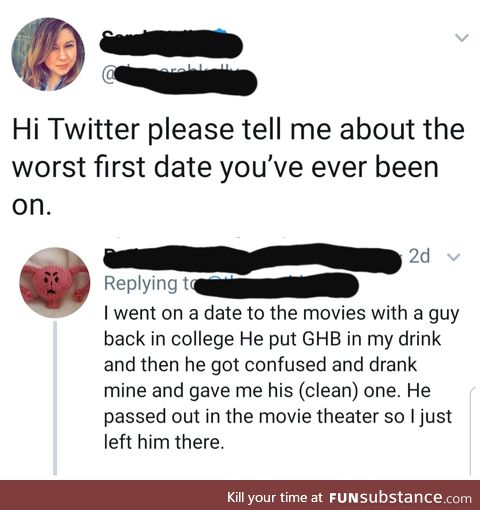Expand the original tweet's options chevron
The height and width of the screenshot is (510, 480).
click(x=462, y=37)
